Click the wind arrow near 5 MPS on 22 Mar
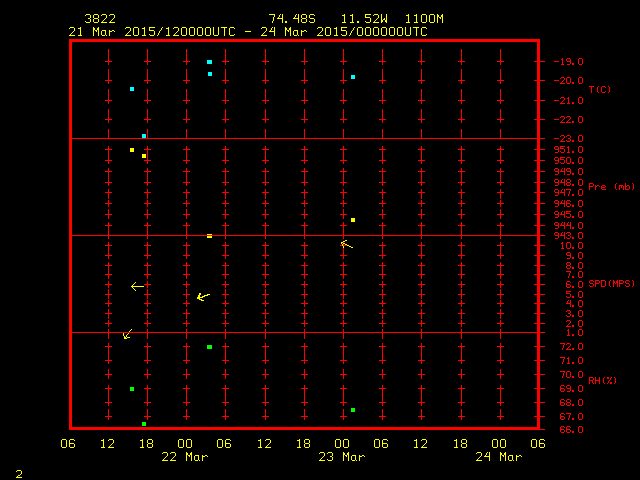This screenshot has height=480, width=640. pos(203,296)
